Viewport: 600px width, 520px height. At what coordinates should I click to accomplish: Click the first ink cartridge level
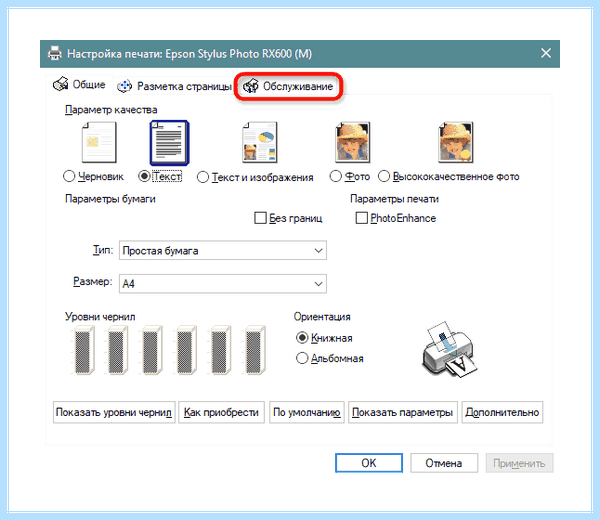pos(83,350)
